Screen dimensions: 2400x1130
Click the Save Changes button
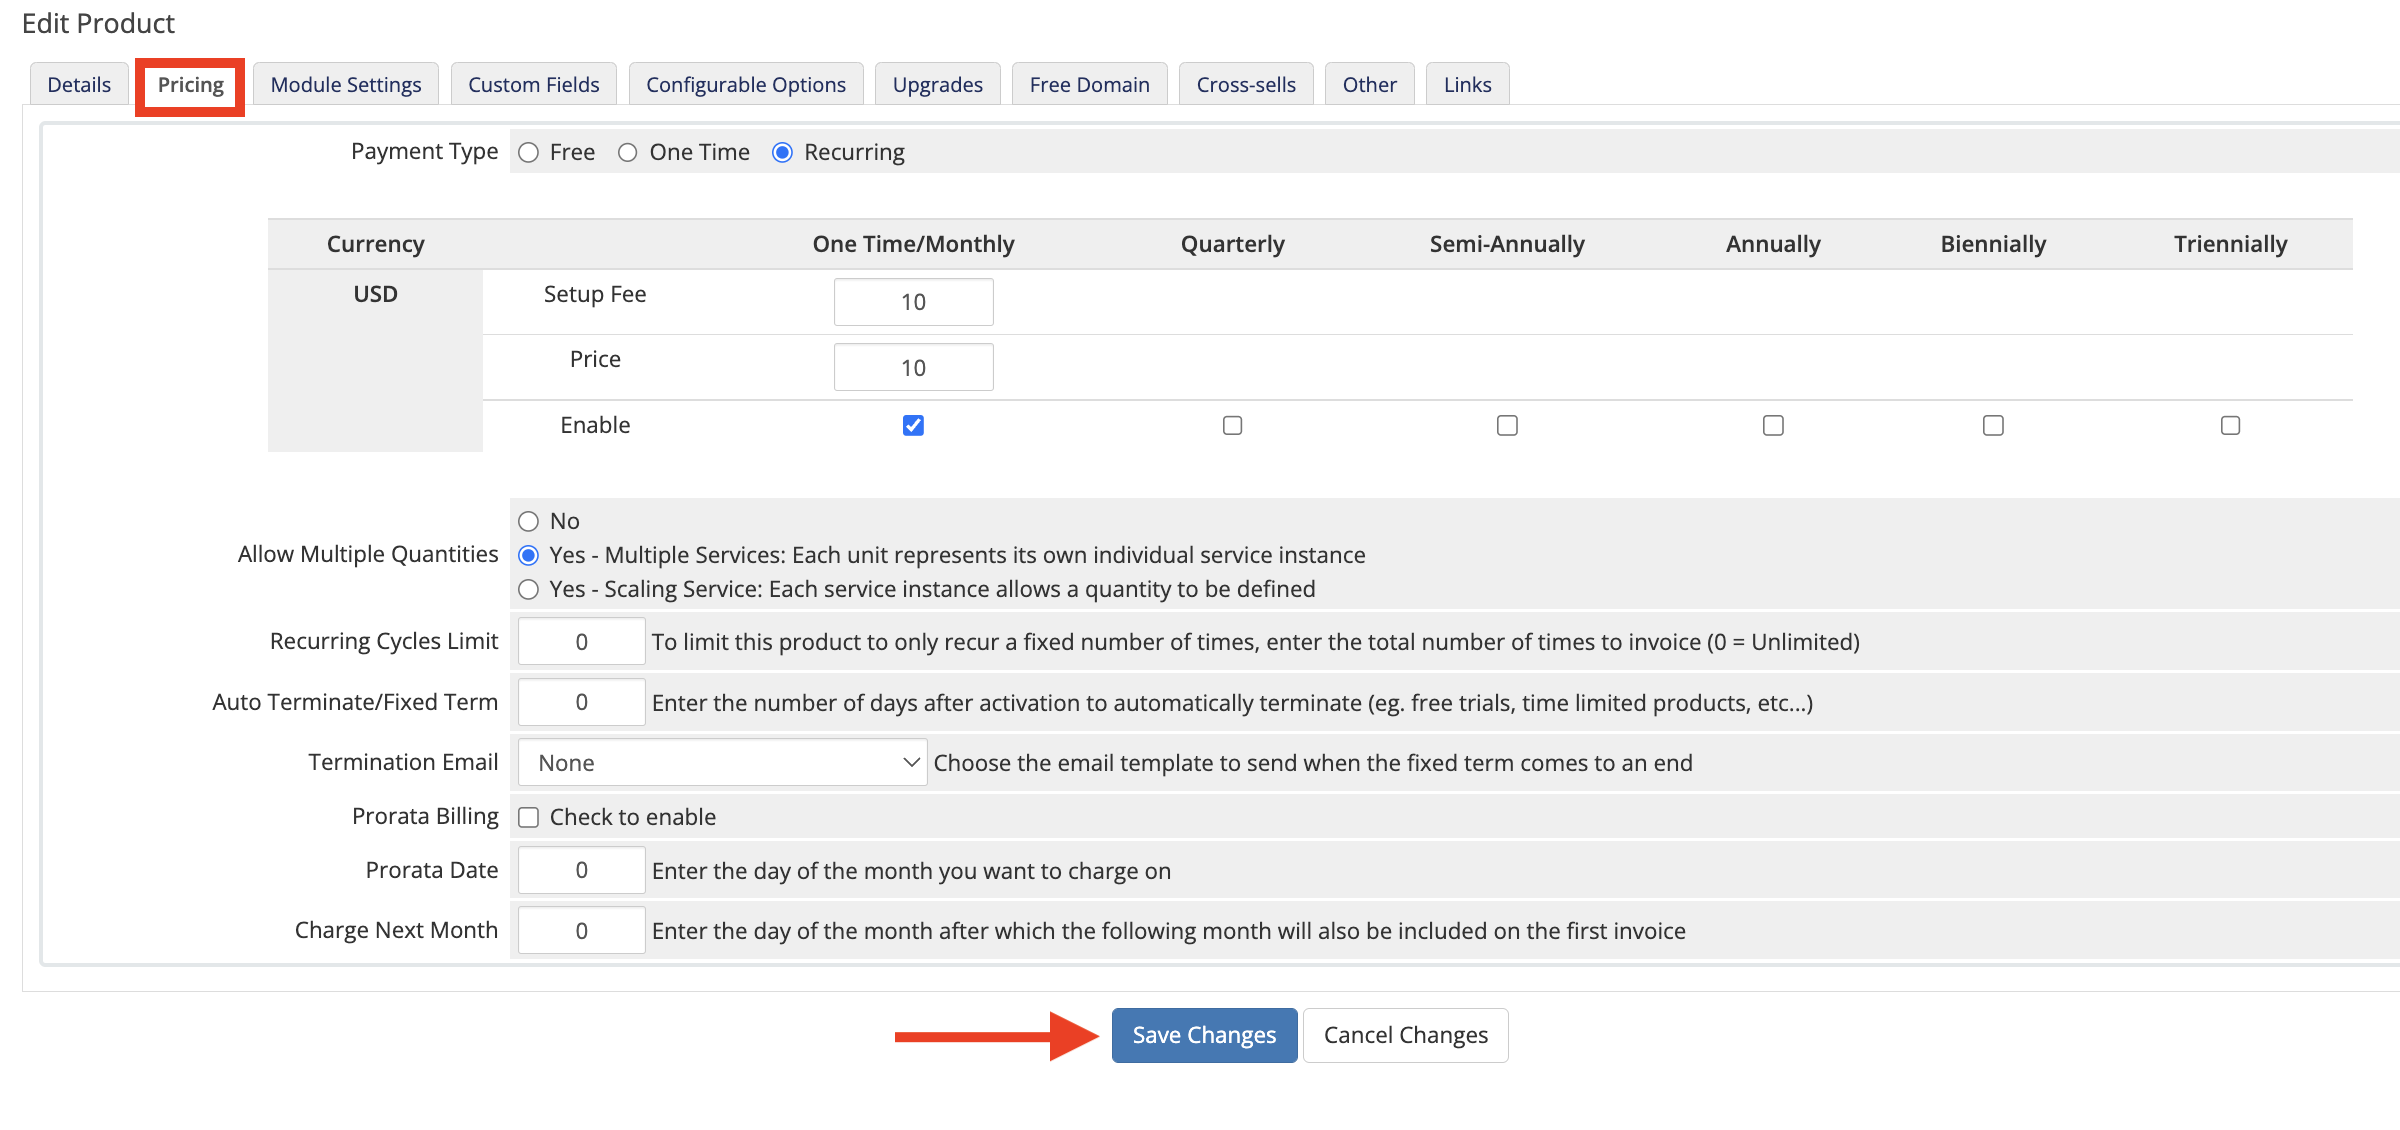pyautogui.click(x=1204, y=1035)
